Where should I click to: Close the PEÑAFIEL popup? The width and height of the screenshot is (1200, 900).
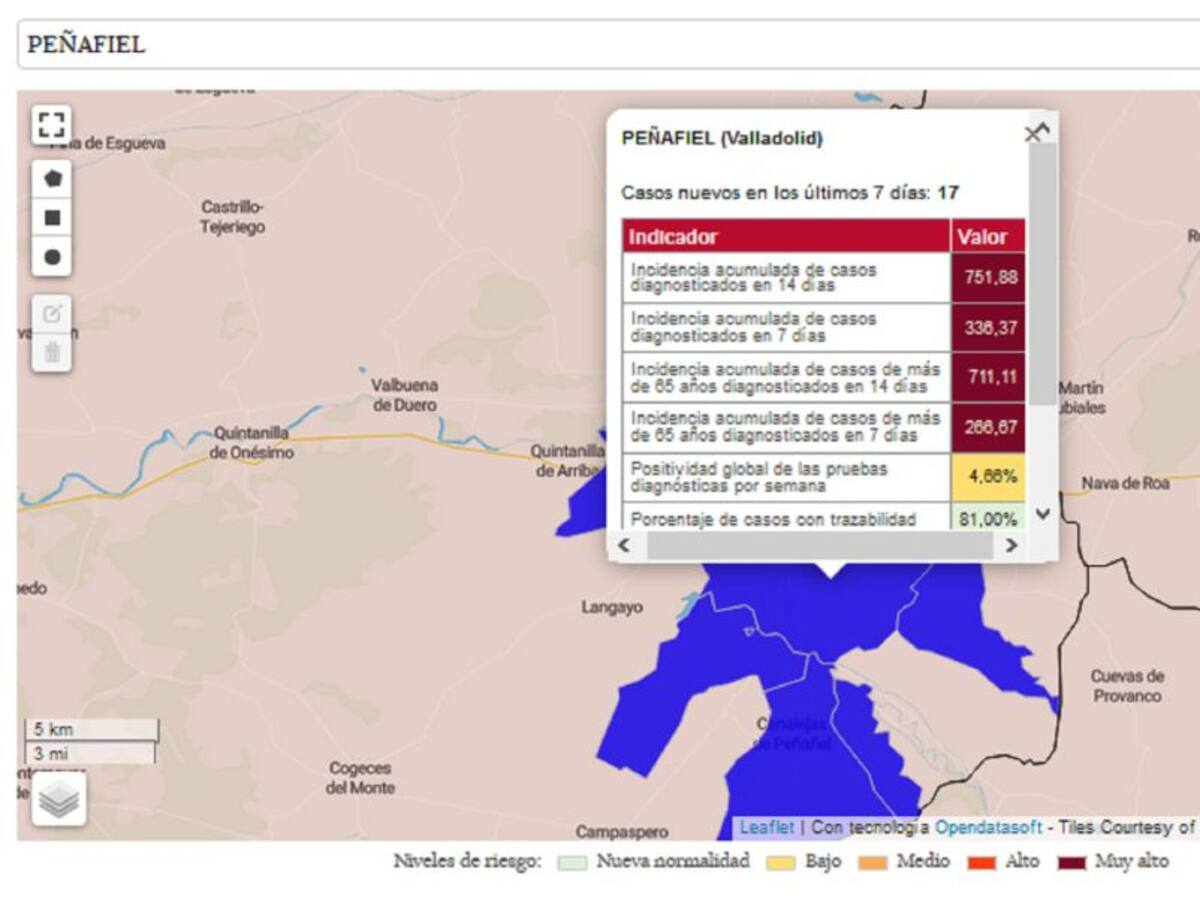[x=1032, y=134]
